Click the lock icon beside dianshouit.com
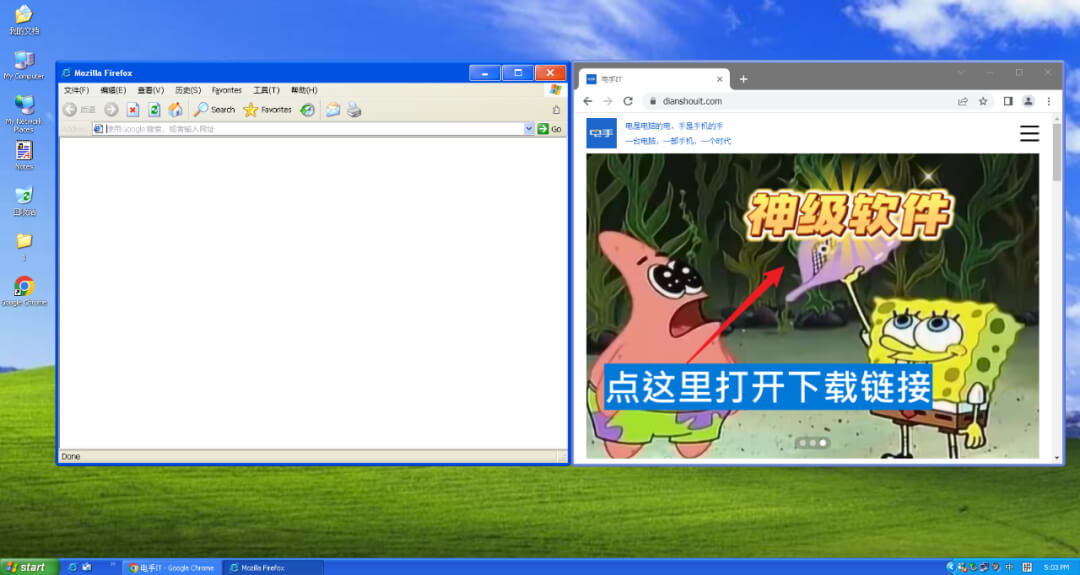Image resolution: width=1080 pixels, height=575 pixels. click(652, 101)
